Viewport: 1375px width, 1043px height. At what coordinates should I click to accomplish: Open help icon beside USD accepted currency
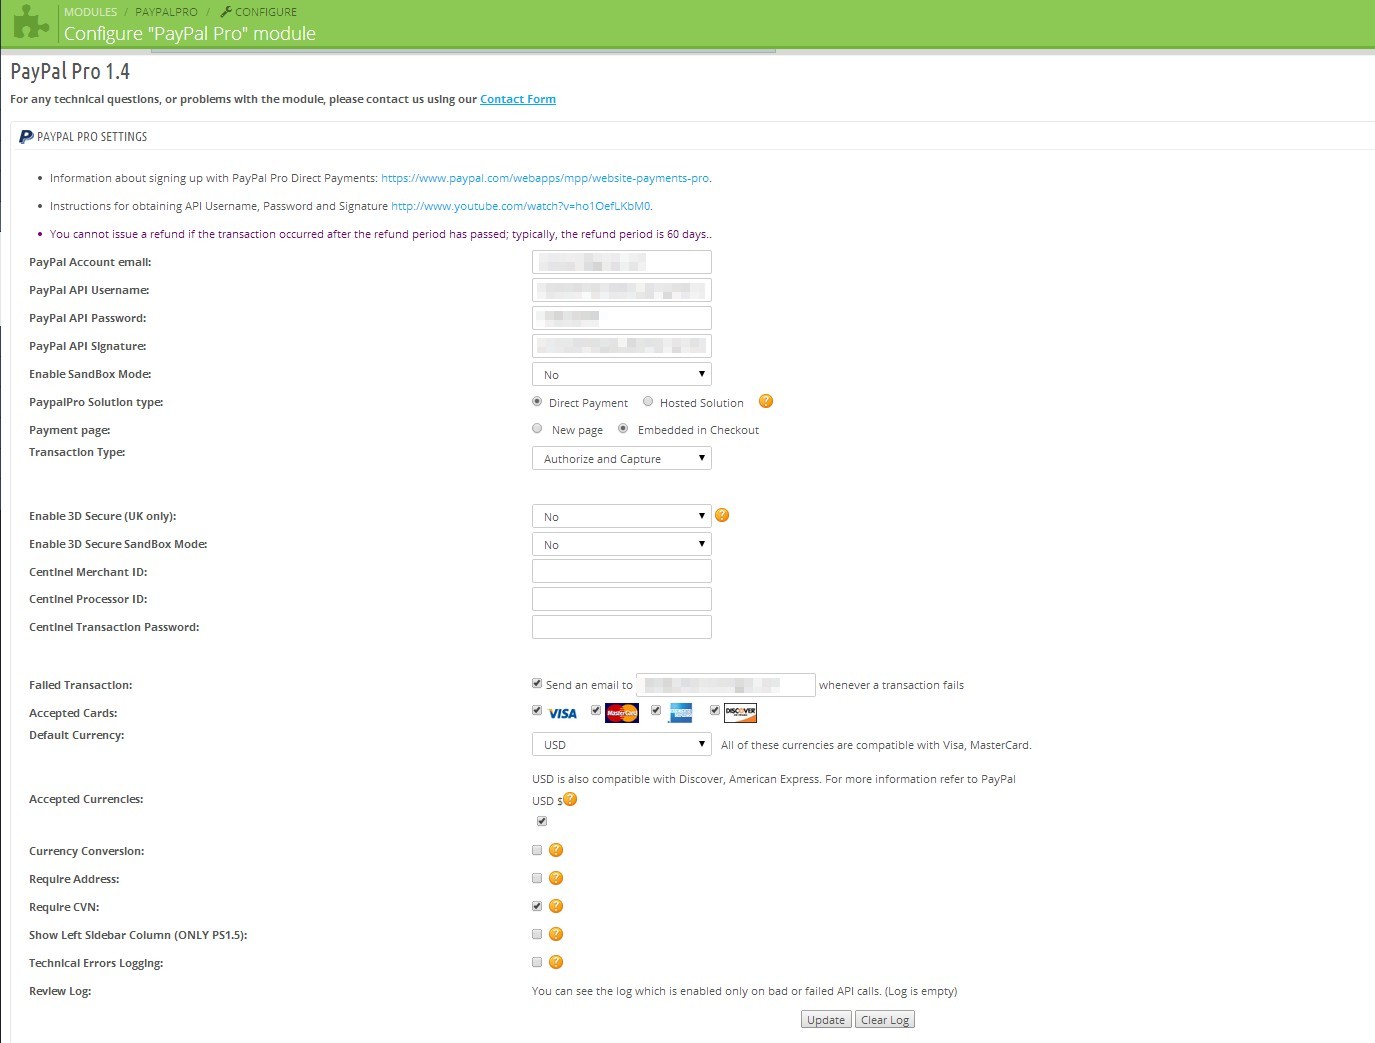pos(570,799)
